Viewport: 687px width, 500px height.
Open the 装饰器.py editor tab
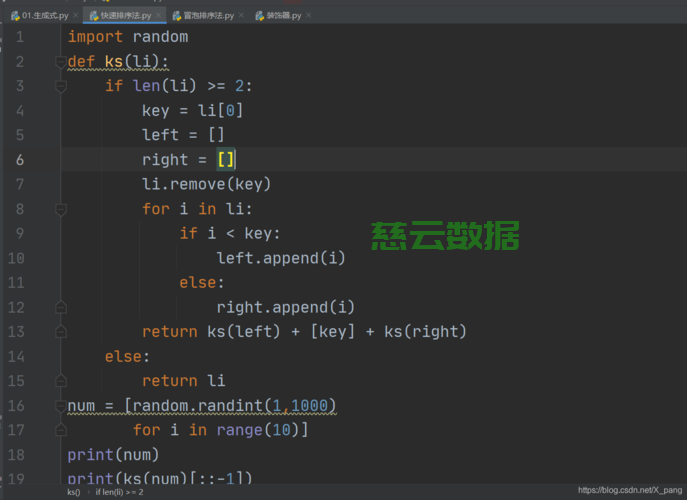[284, 16]
